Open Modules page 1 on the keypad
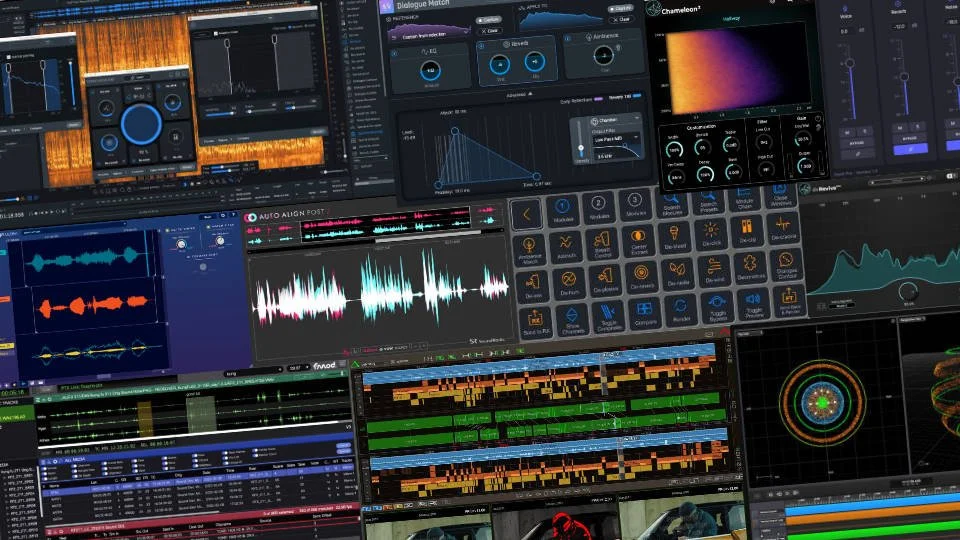Screen dimensions: 960x540 tap(563, 211)
